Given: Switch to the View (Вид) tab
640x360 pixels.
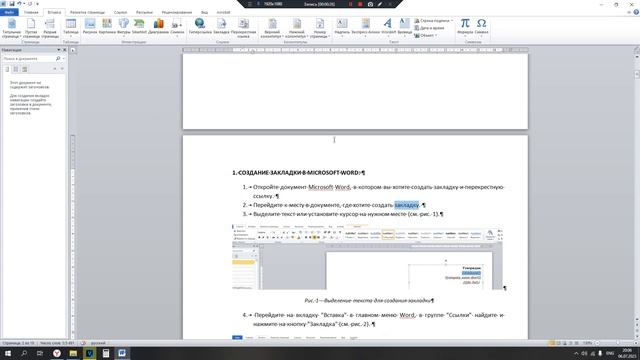Looking at the screenshot, I should 204,12.
